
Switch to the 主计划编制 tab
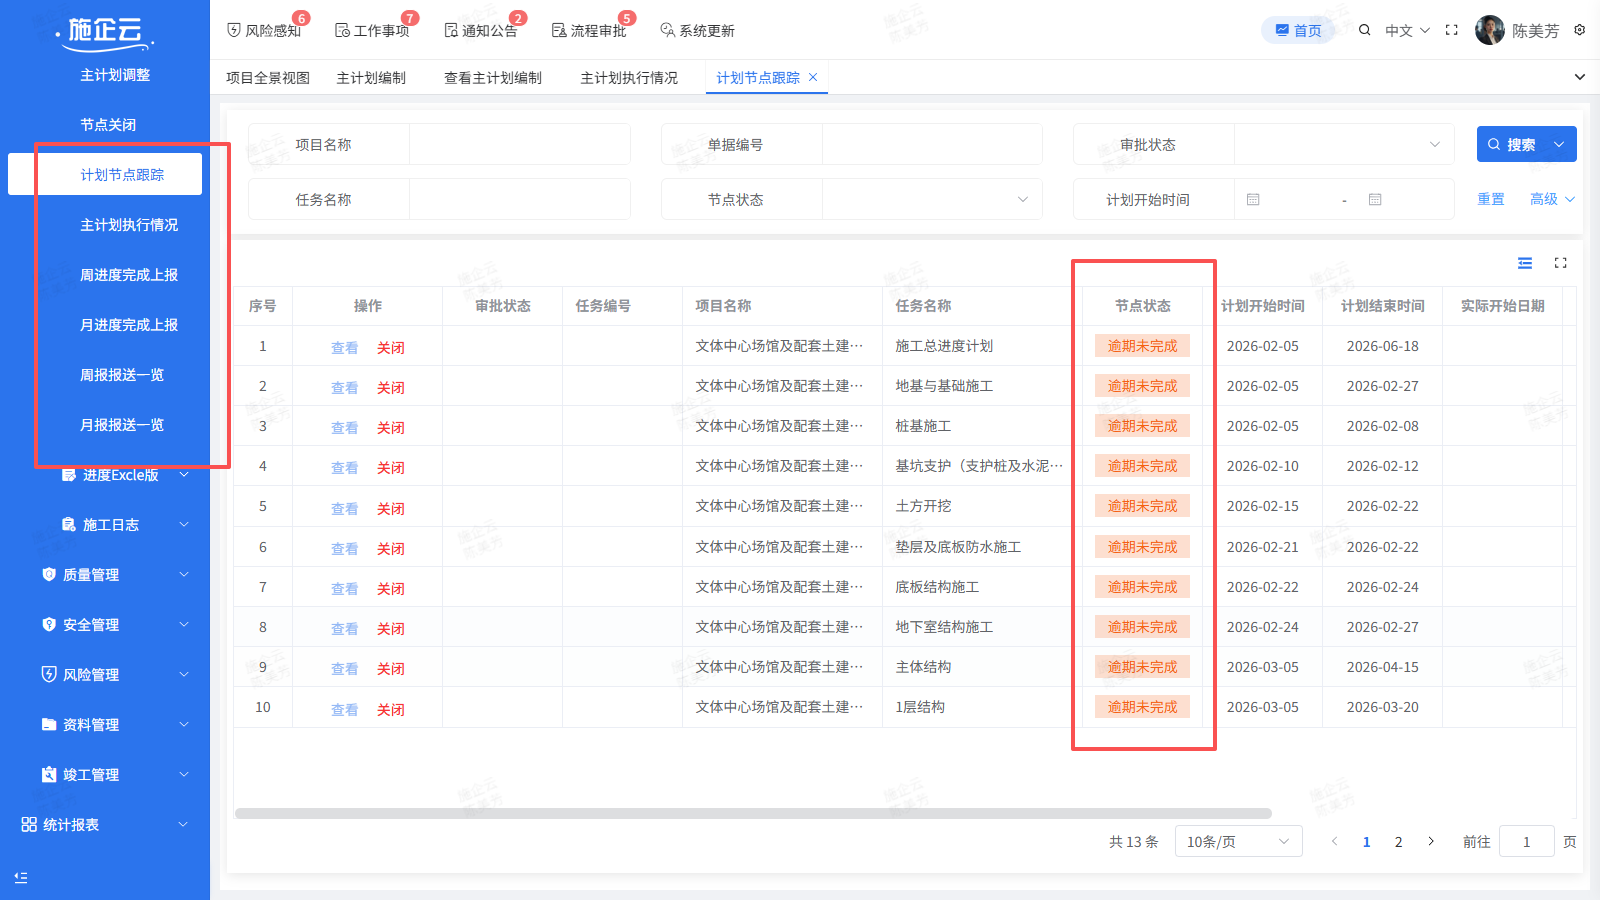371,77
